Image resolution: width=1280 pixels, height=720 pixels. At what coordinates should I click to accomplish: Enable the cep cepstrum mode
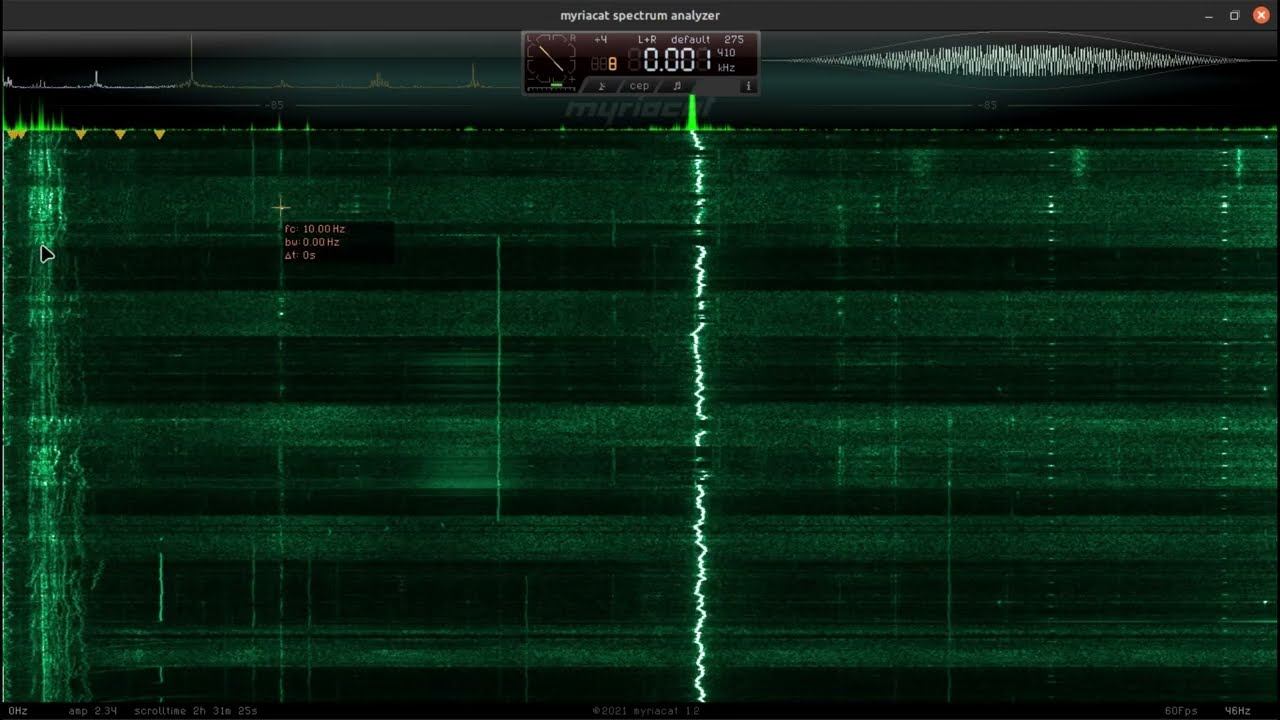[639, 86]
